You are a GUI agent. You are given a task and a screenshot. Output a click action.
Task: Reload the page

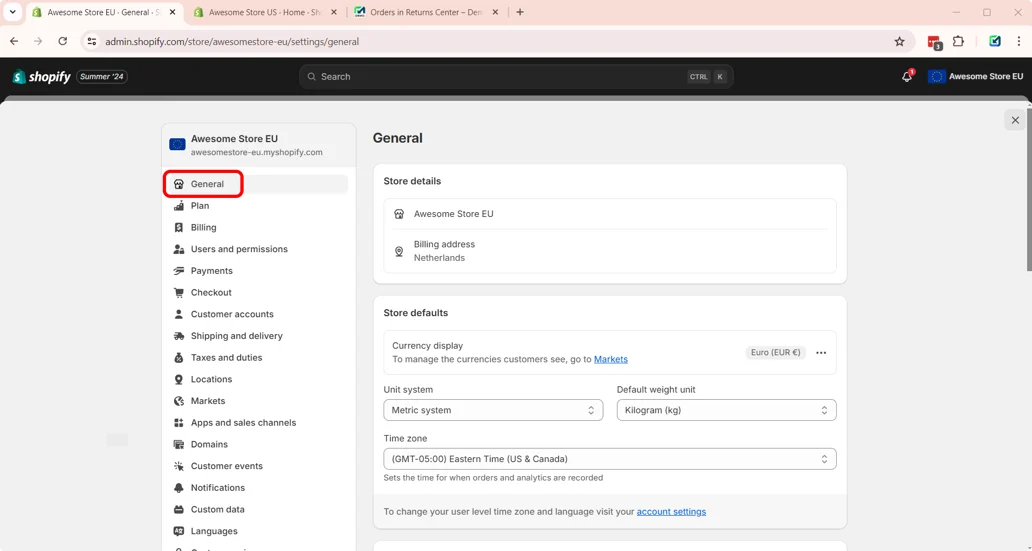pyautogui.click(x=63, y=41)
